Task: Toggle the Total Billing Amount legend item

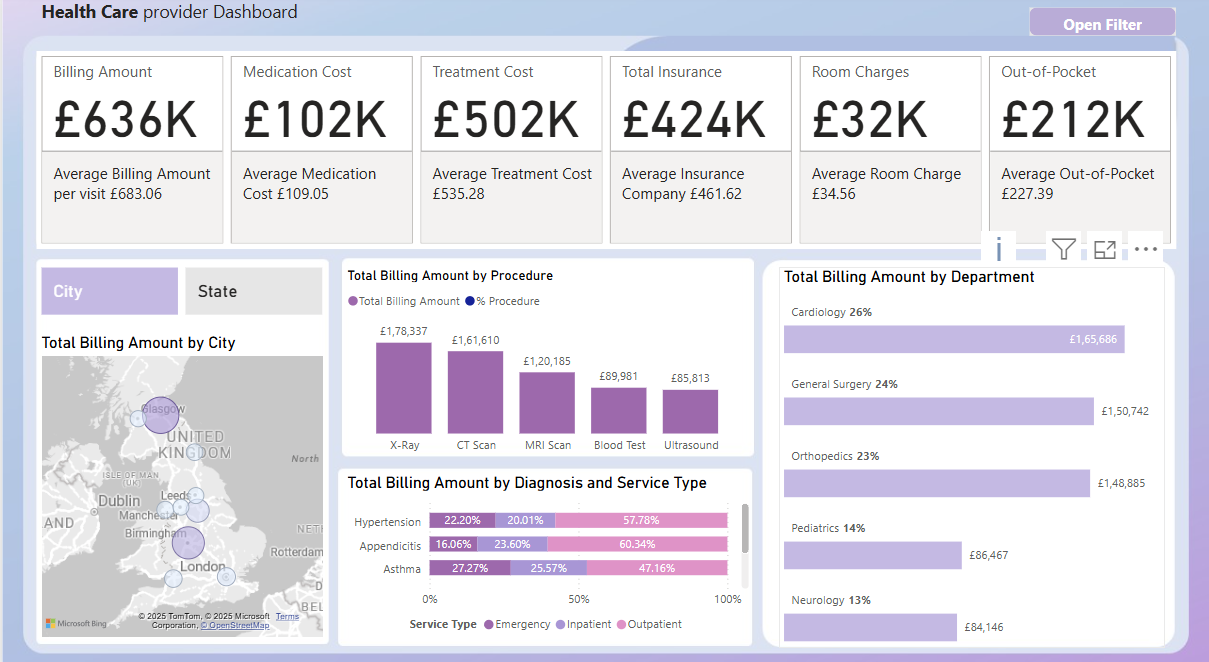Action: (403, 301)
